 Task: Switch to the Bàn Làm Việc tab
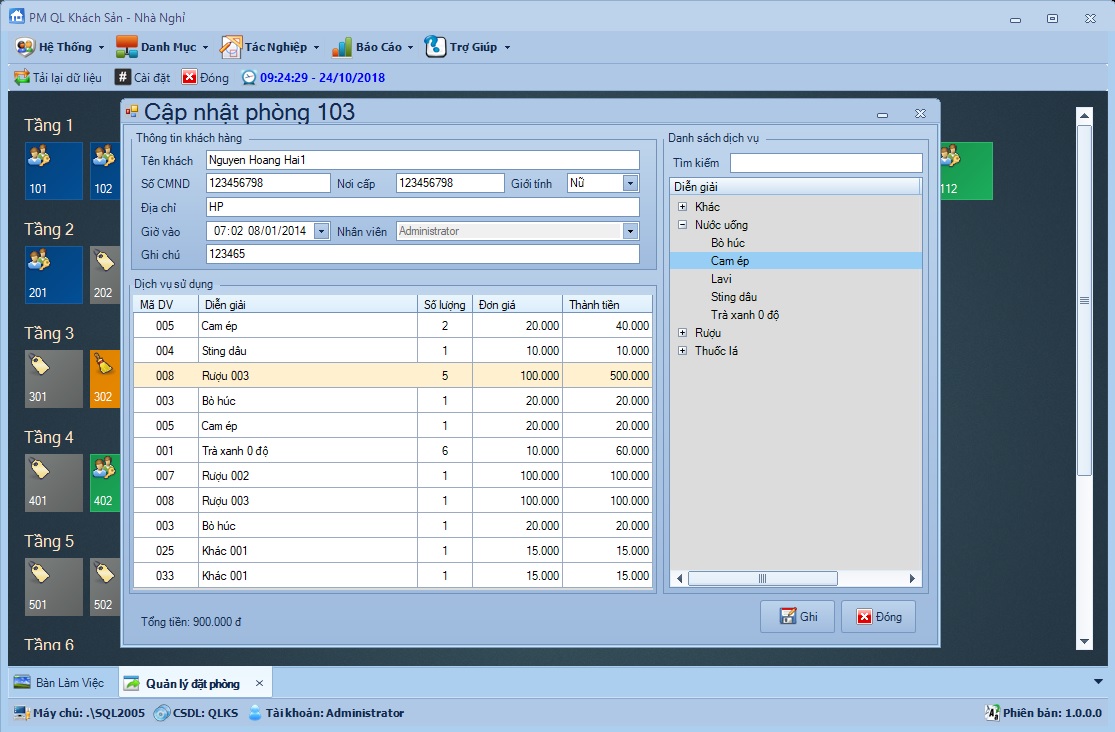(x=60, y=683)
